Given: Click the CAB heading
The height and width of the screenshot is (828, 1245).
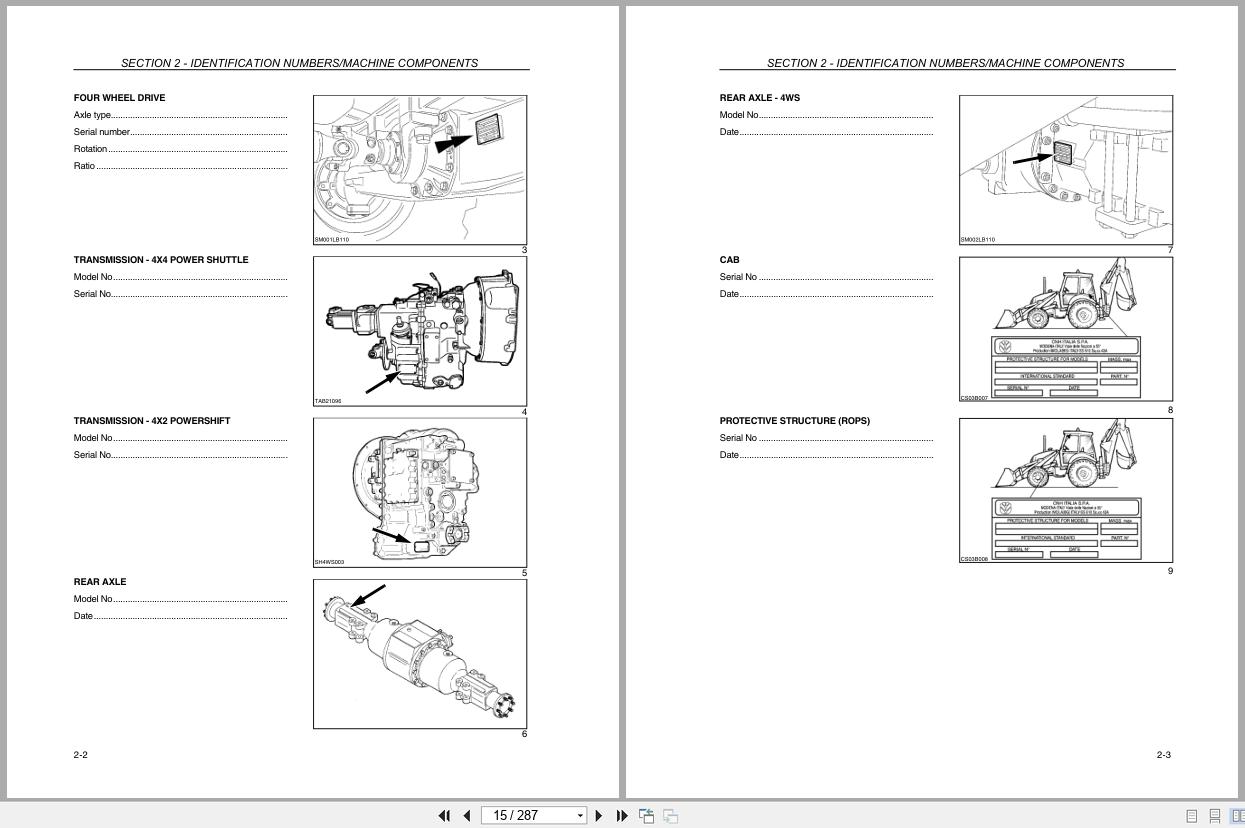Looking at the screenshot, I should pos(730,260).
